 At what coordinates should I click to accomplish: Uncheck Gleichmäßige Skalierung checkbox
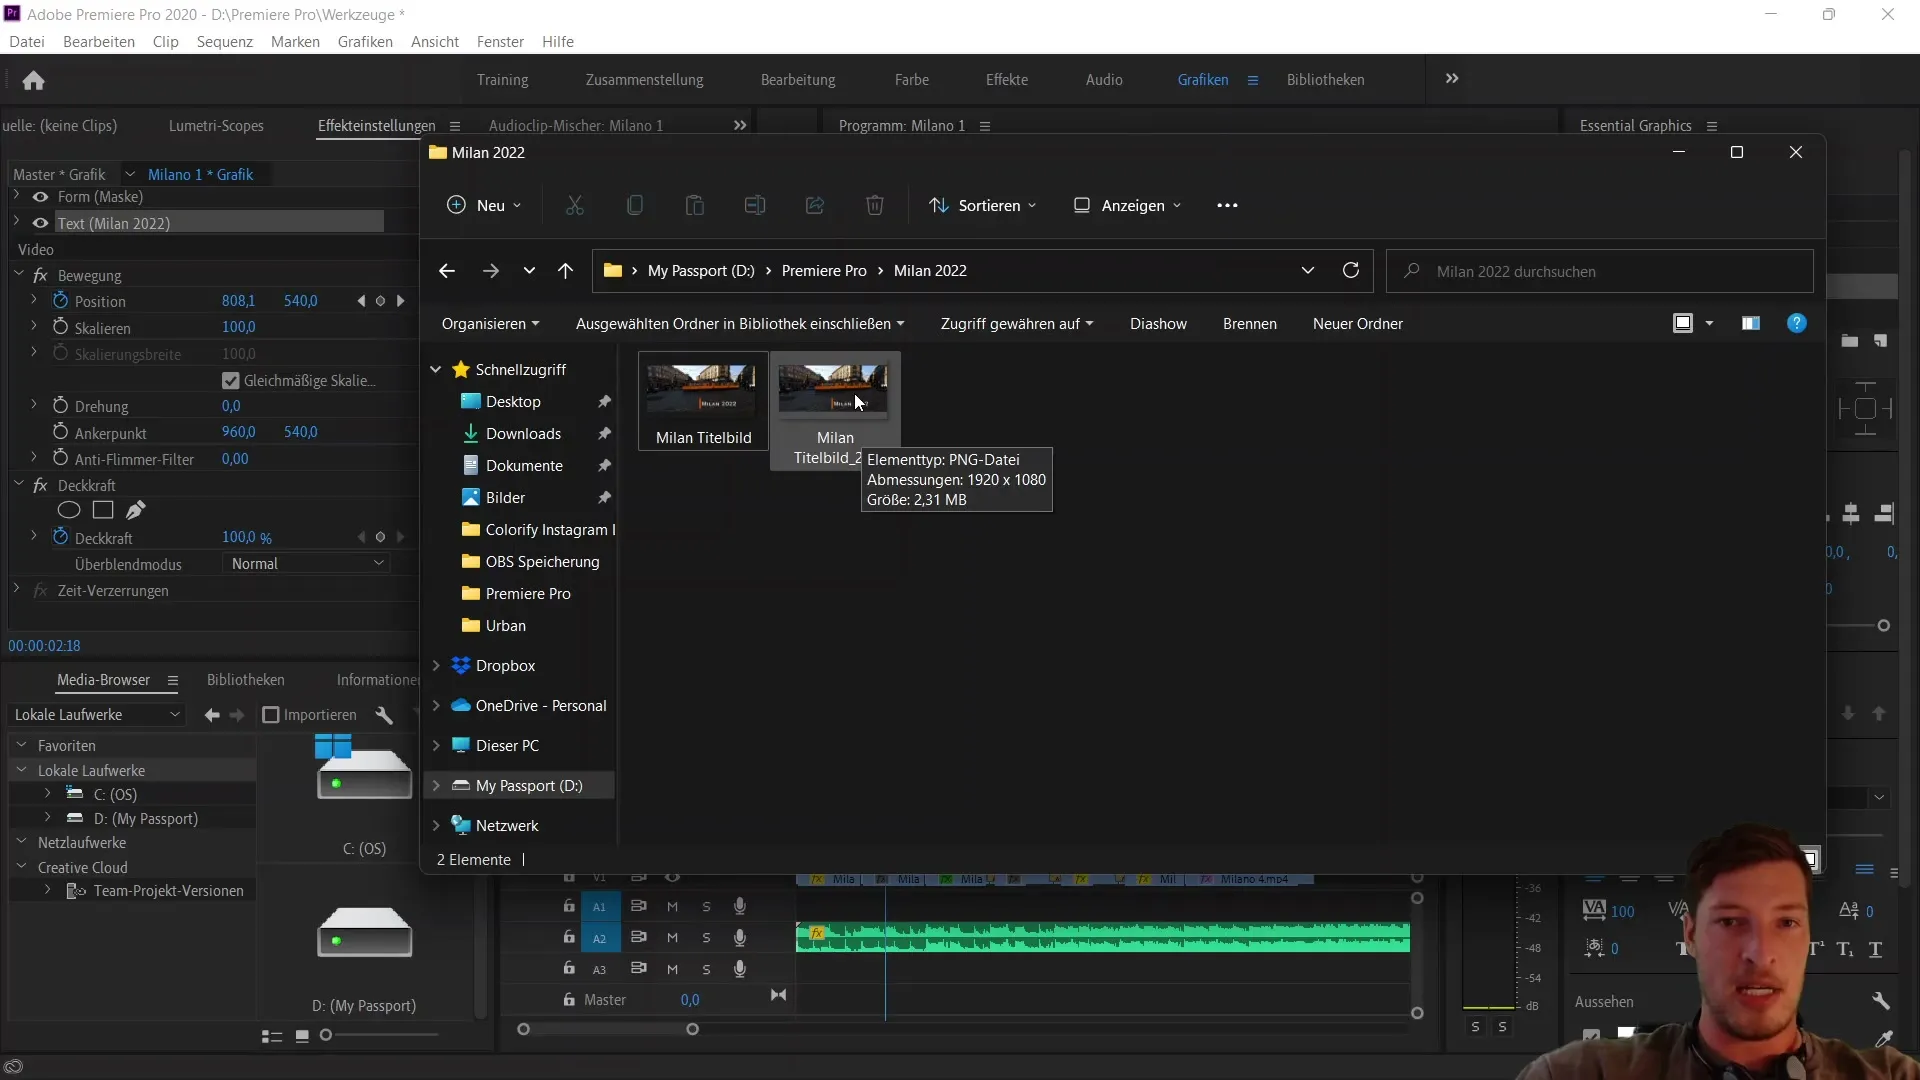231,381
